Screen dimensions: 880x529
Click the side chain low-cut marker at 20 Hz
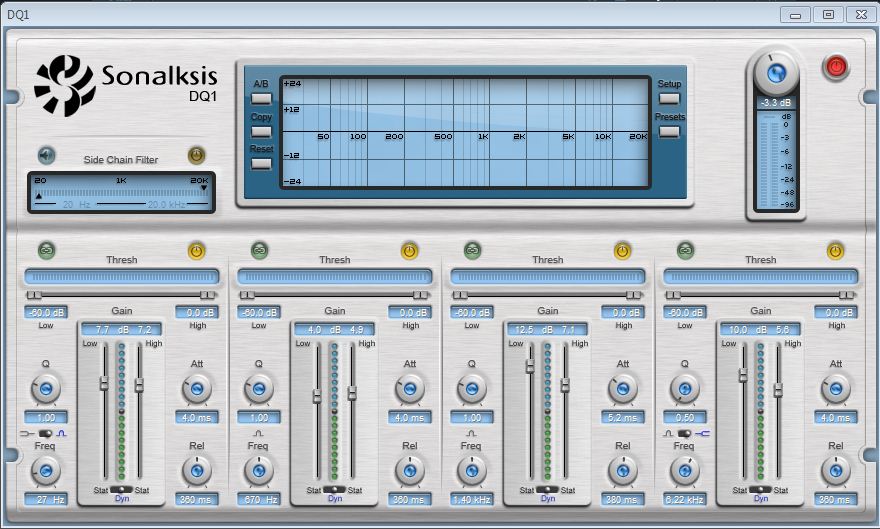point(39,196)
